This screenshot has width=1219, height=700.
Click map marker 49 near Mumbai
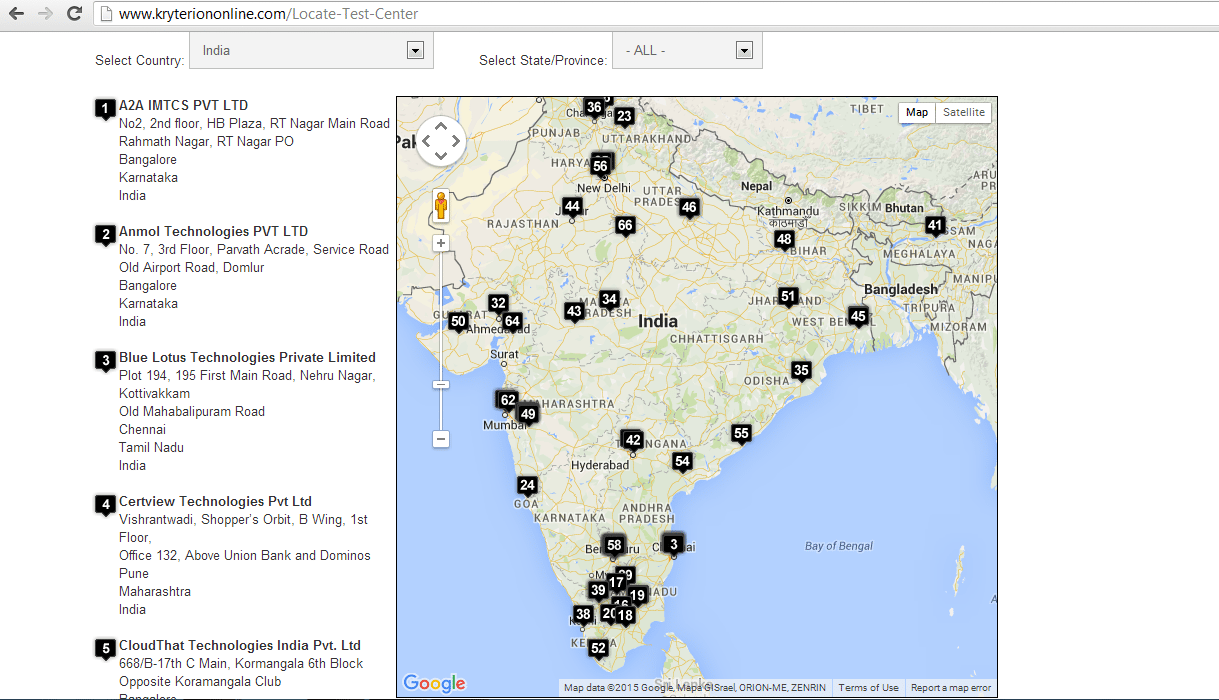tap(528, 415)
